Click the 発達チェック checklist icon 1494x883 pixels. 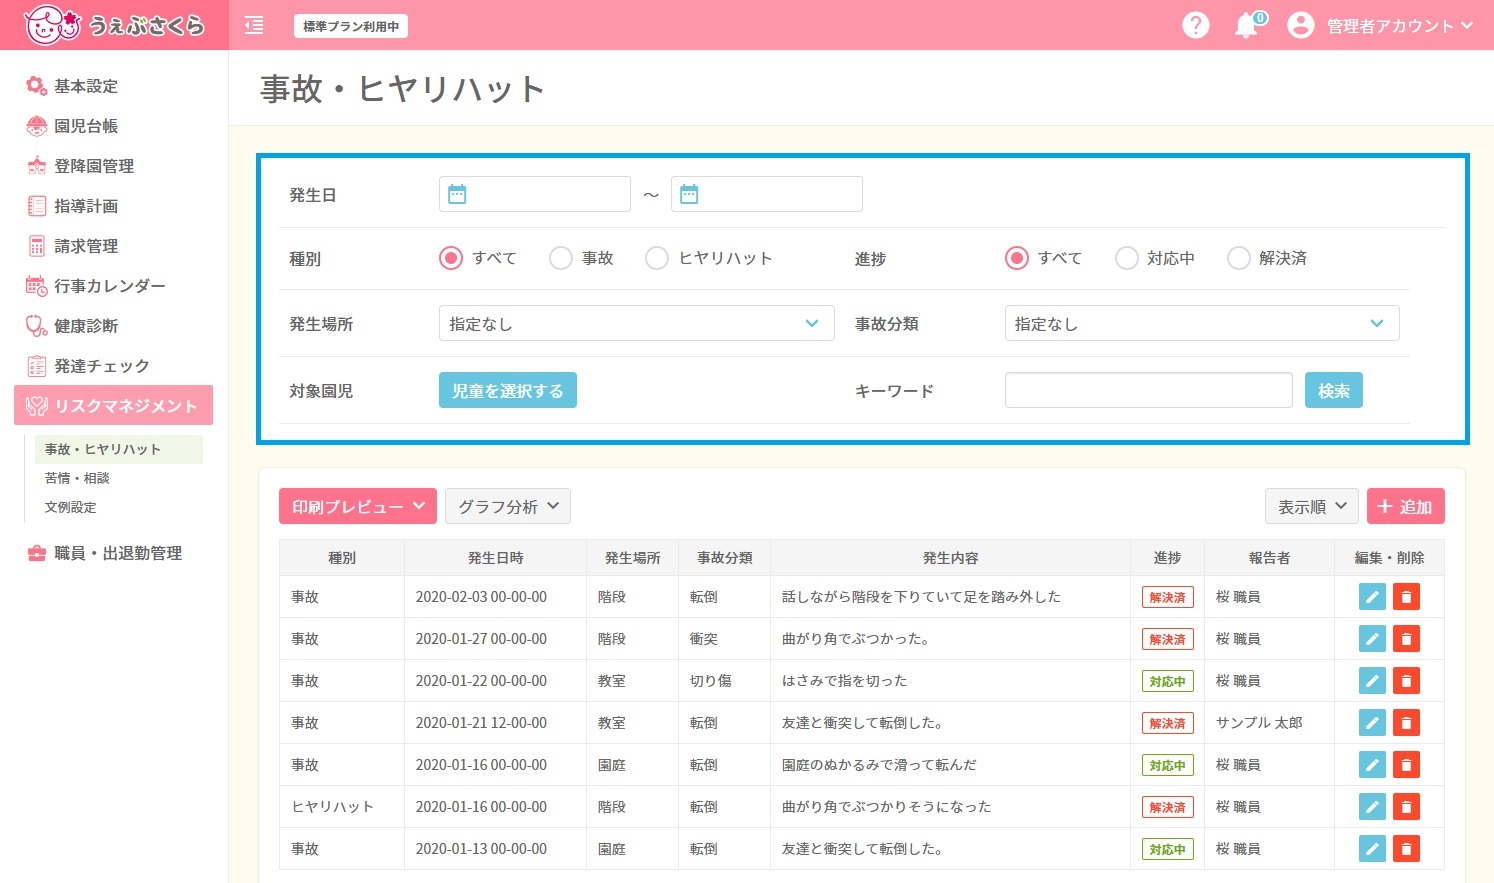(36, 366)
